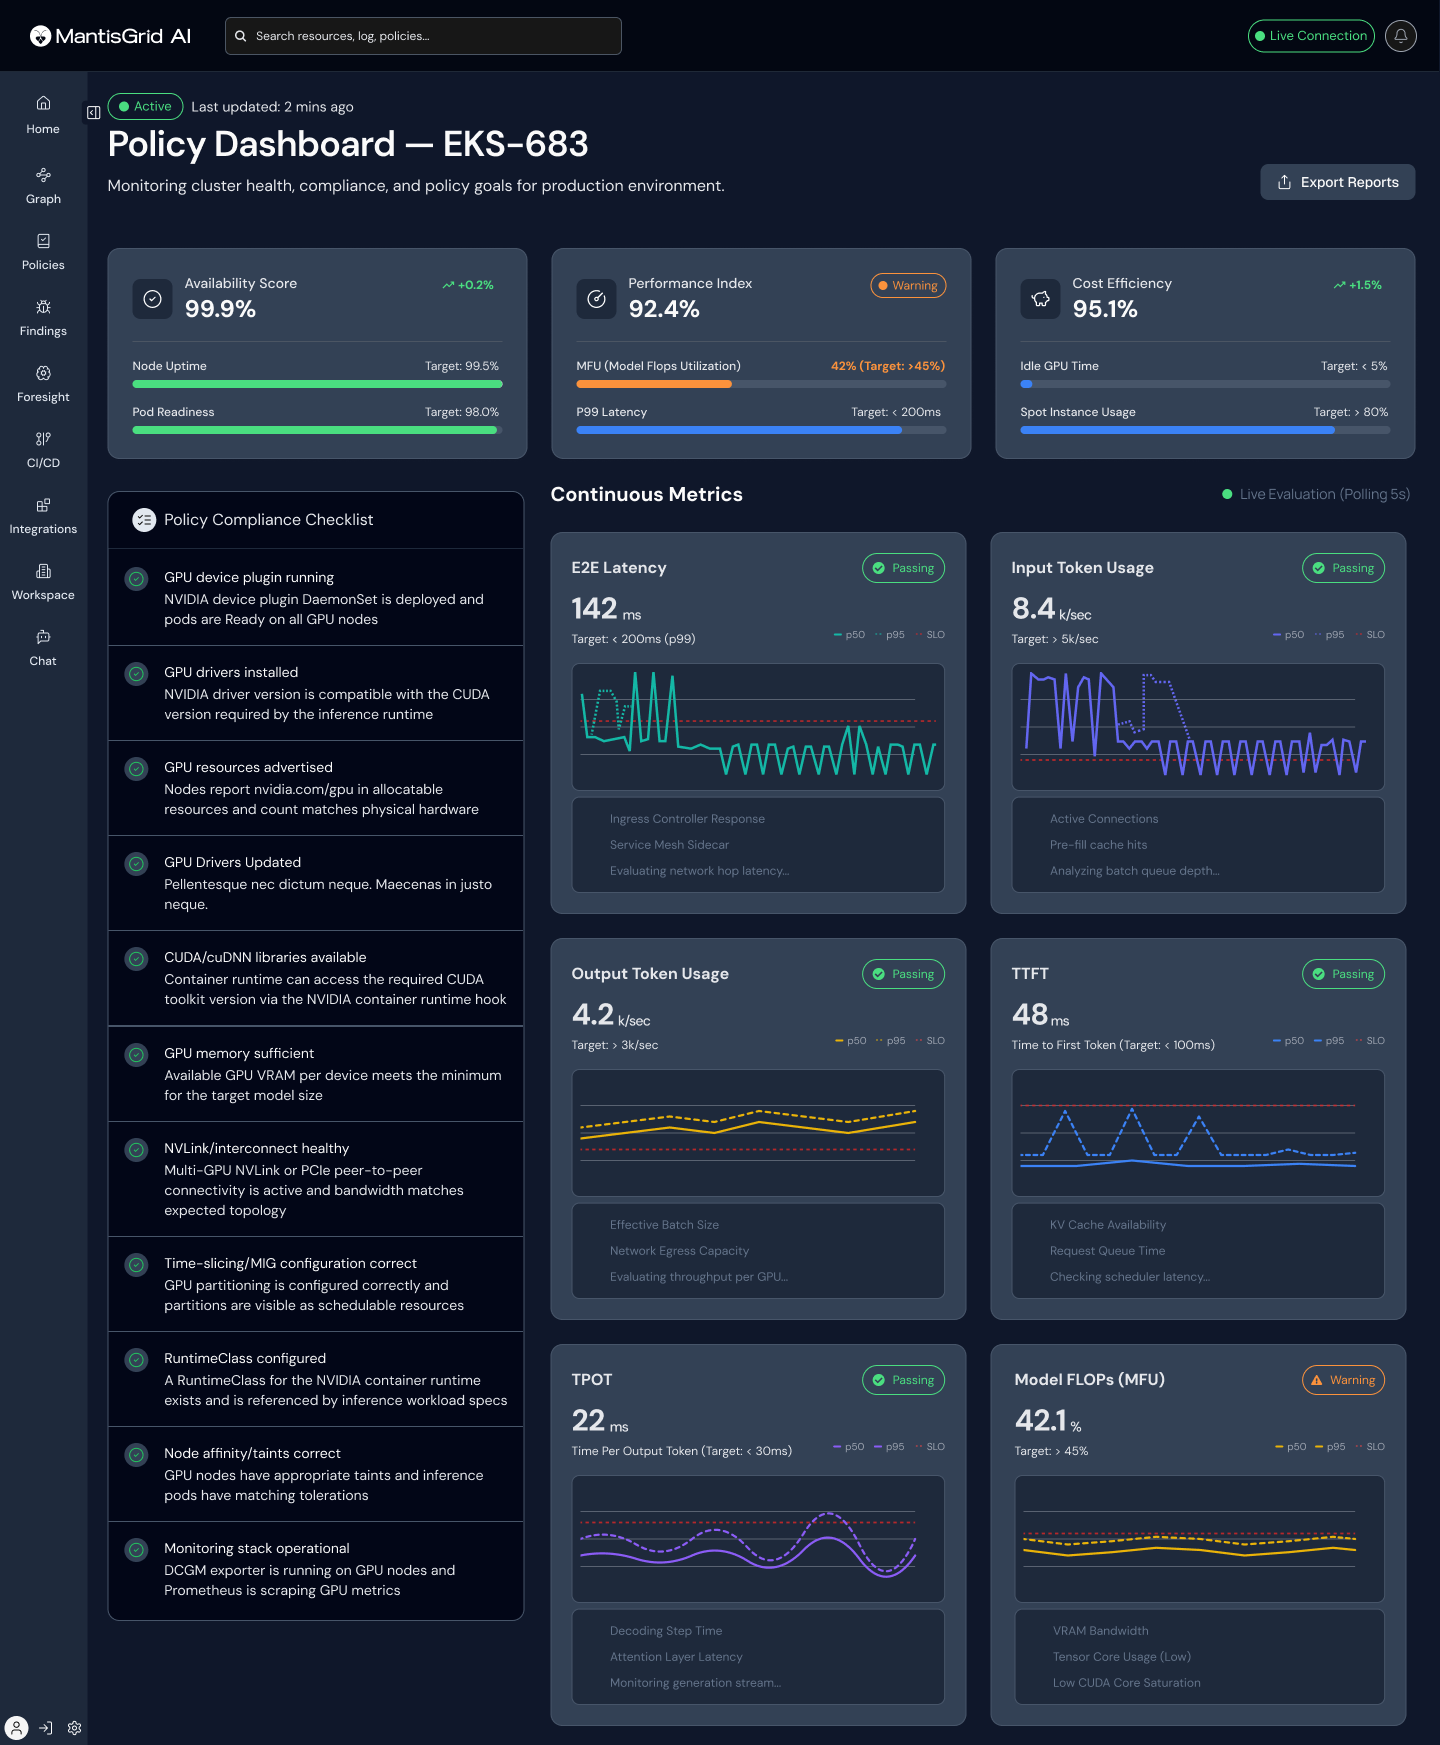Click the notification bell icon
The height and width of the screenshot is (1745, 1440).
(1400, 36)
